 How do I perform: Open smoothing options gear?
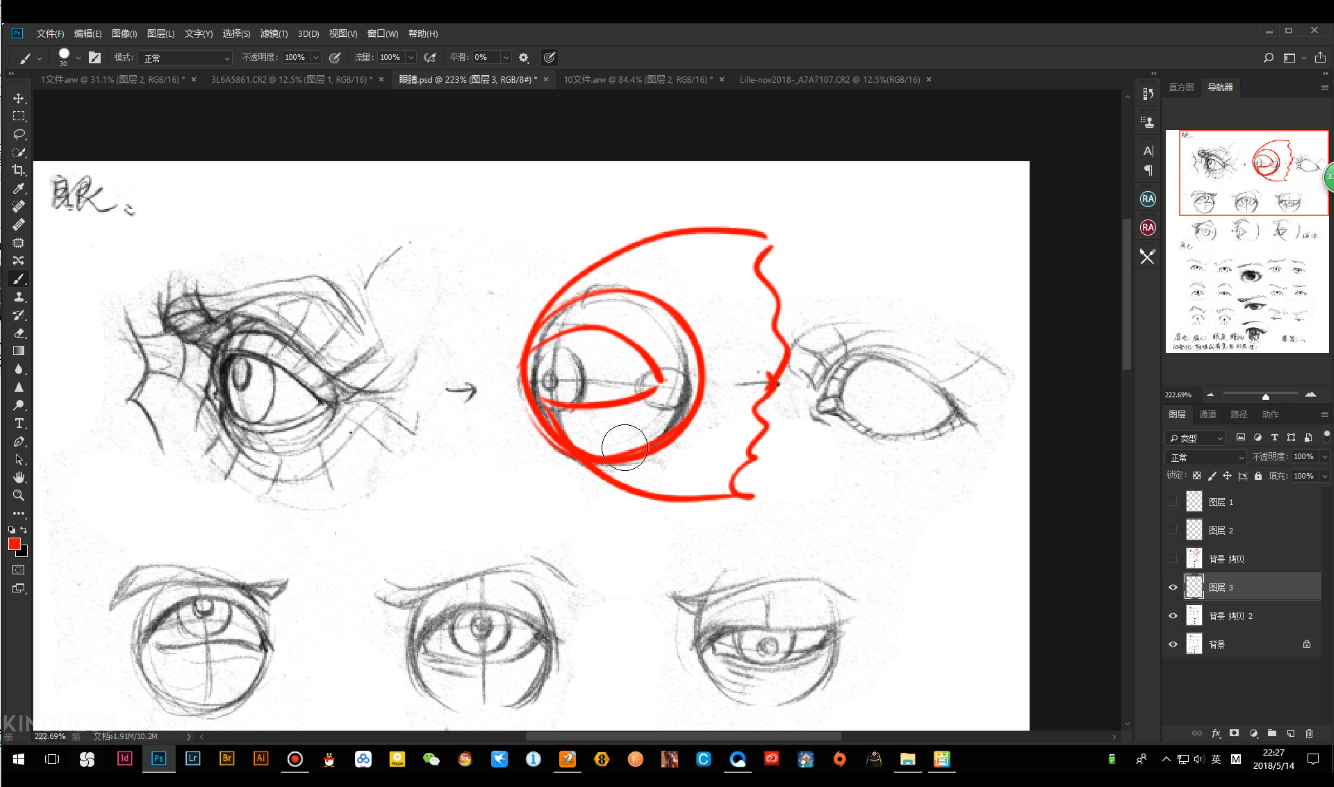point(523,58)
